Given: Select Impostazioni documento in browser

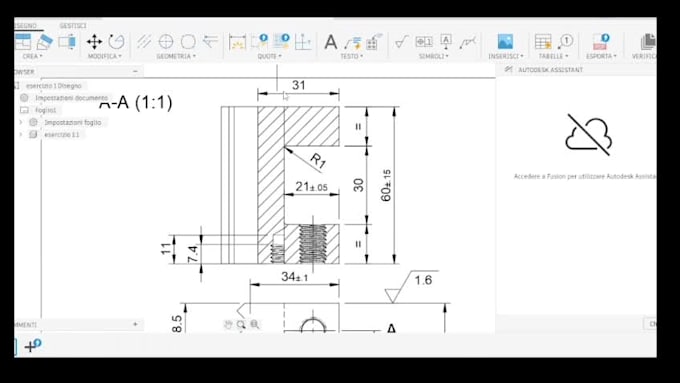Looking at the screenshot, I should [72, 98].
